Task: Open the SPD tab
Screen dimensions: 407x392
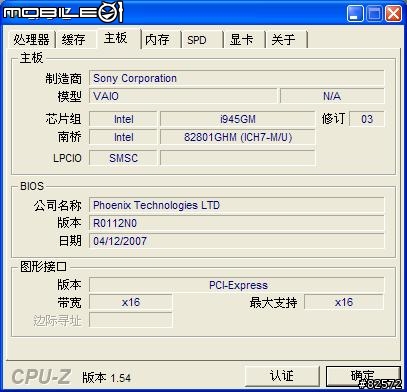Action: coord(201,40)
